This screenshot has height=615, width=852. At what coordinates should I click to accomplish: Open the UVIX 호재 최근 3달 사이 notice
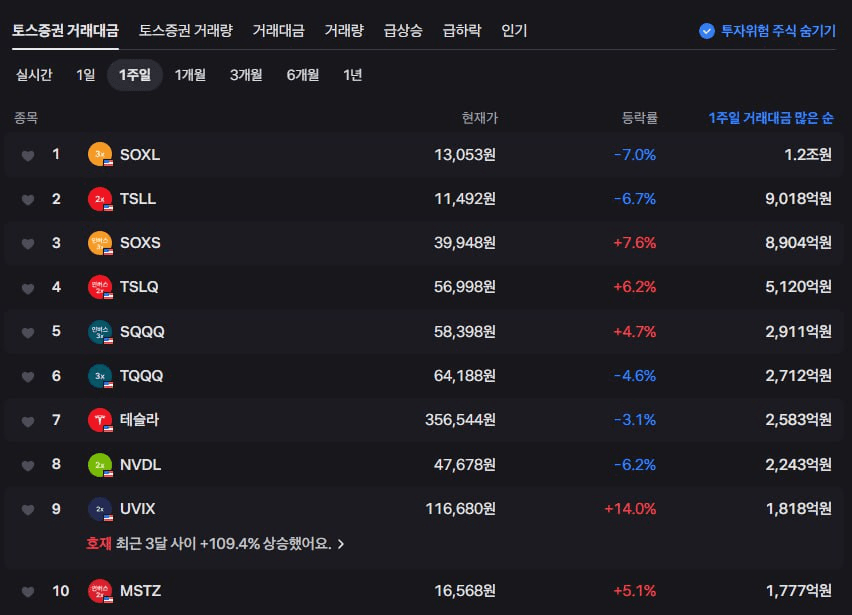point(215,543)
